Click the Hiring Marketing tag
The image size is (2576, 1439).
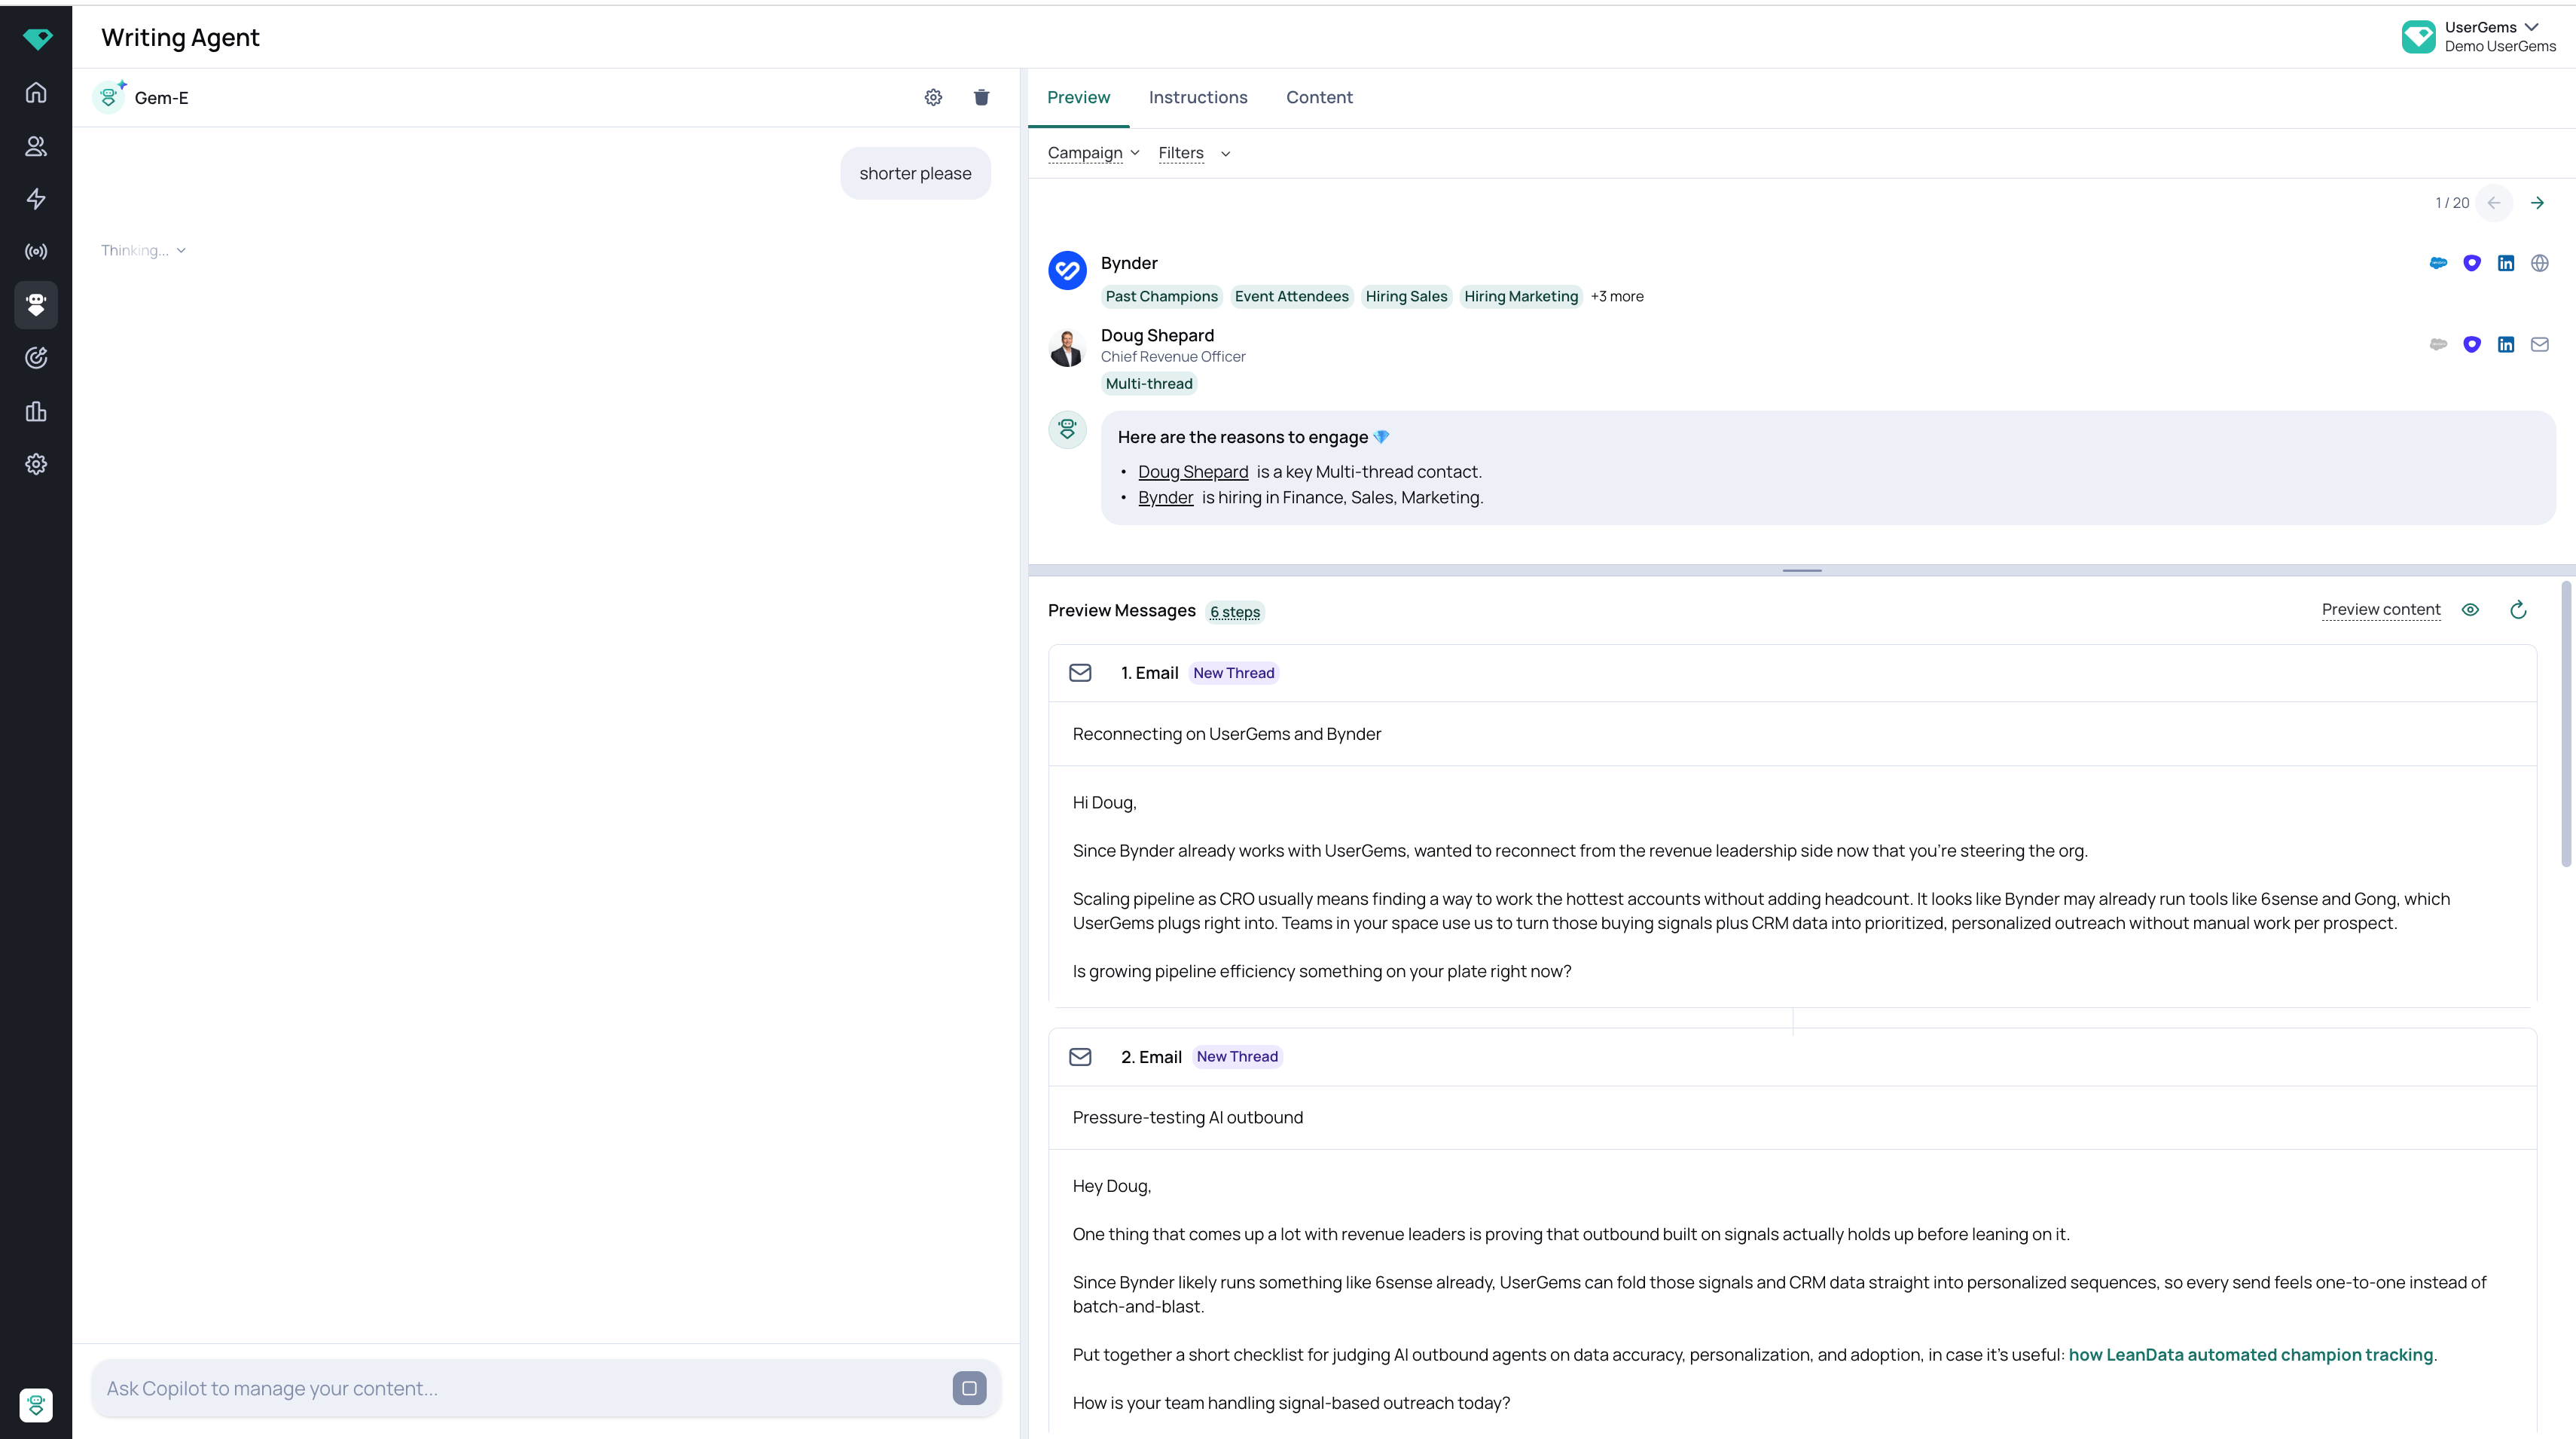point(1521,296)
